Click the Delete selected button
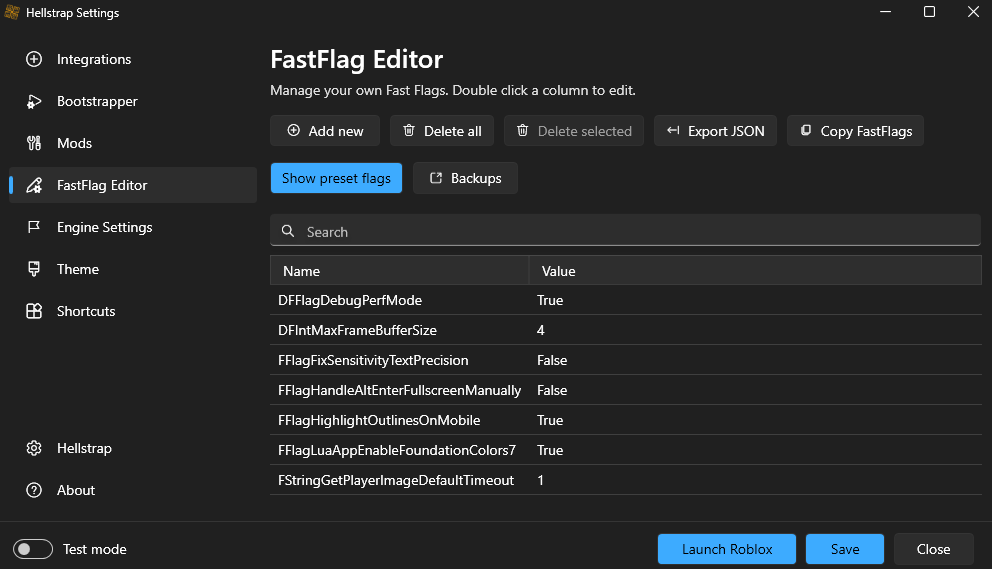 pos(574,131)
